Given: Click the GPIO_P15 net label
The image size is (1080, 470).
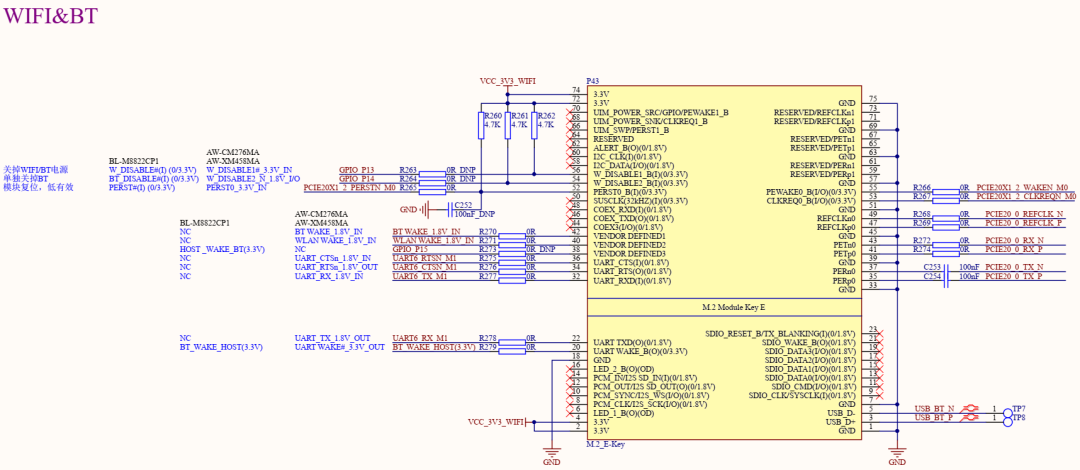Looking at the screenshot, I should (x=410, y=249).
